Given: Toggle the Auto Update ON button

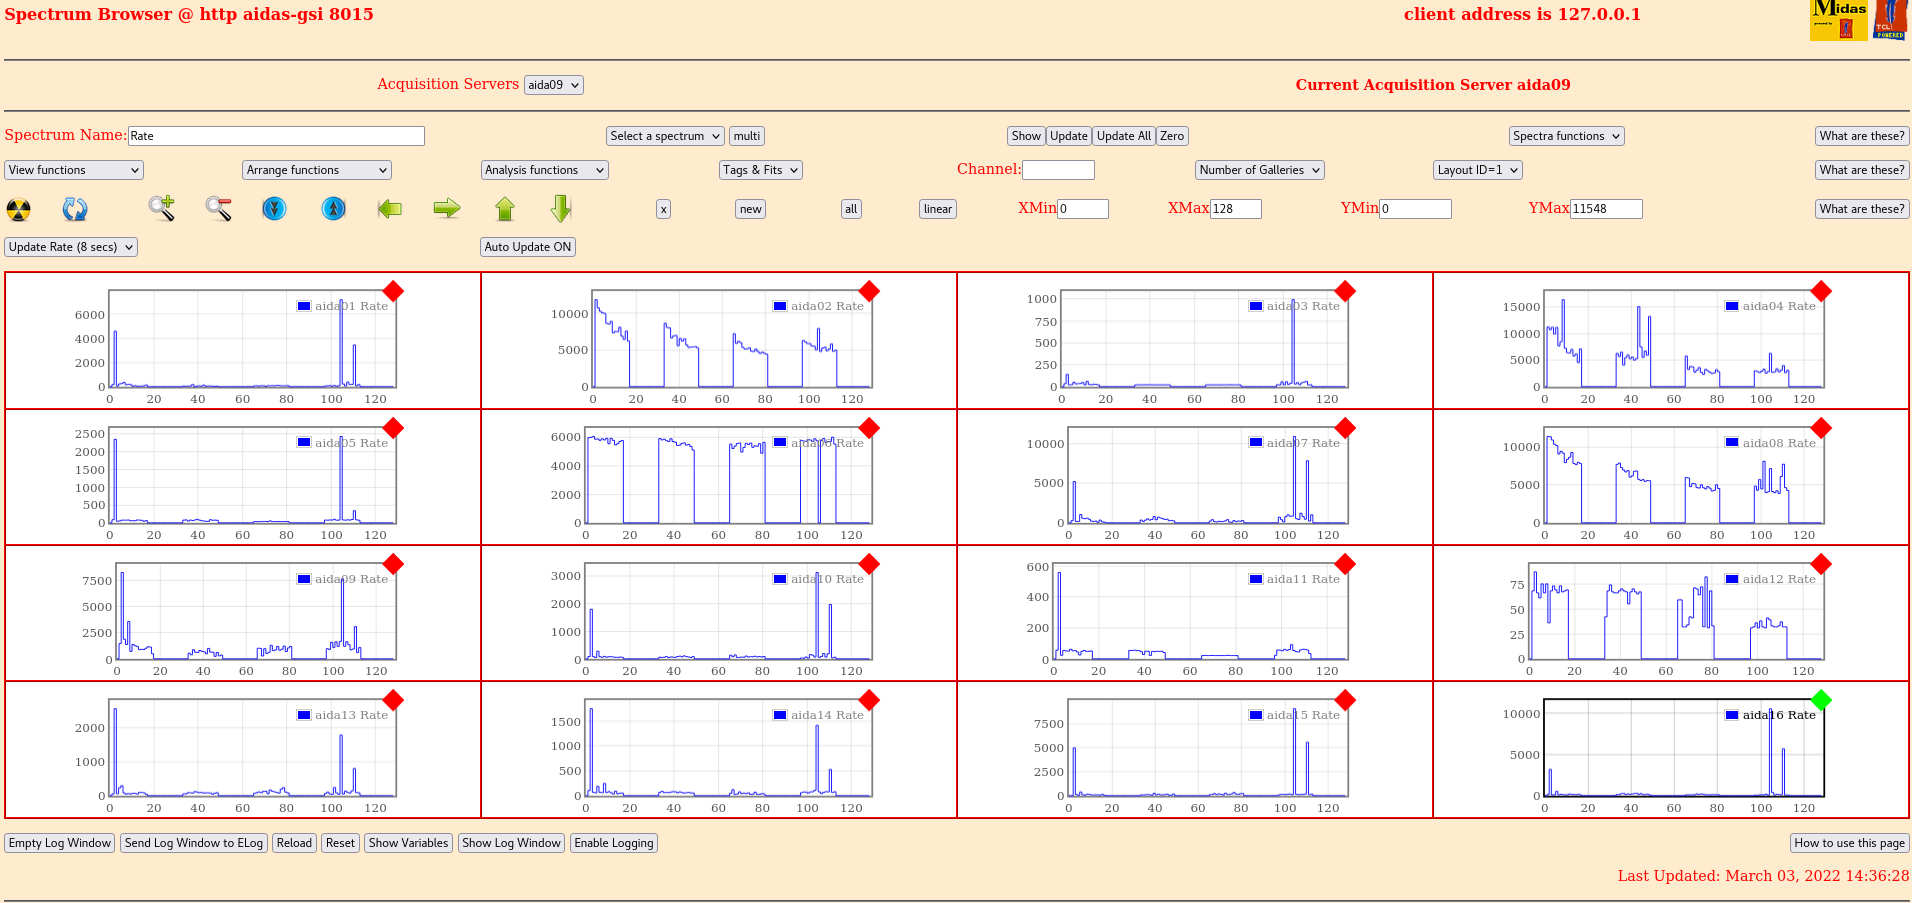Looking at the screenshot, I should [528, 247].
